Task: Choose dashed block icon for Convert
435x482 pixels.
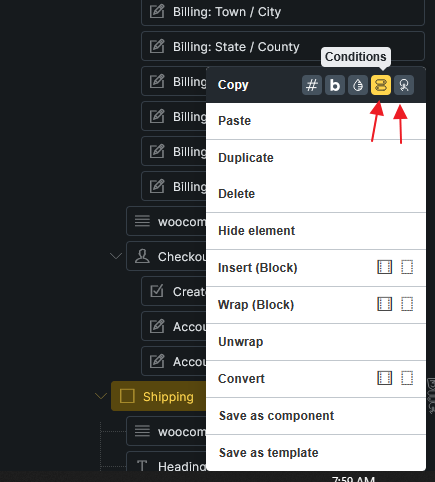Action: [407, 378]
